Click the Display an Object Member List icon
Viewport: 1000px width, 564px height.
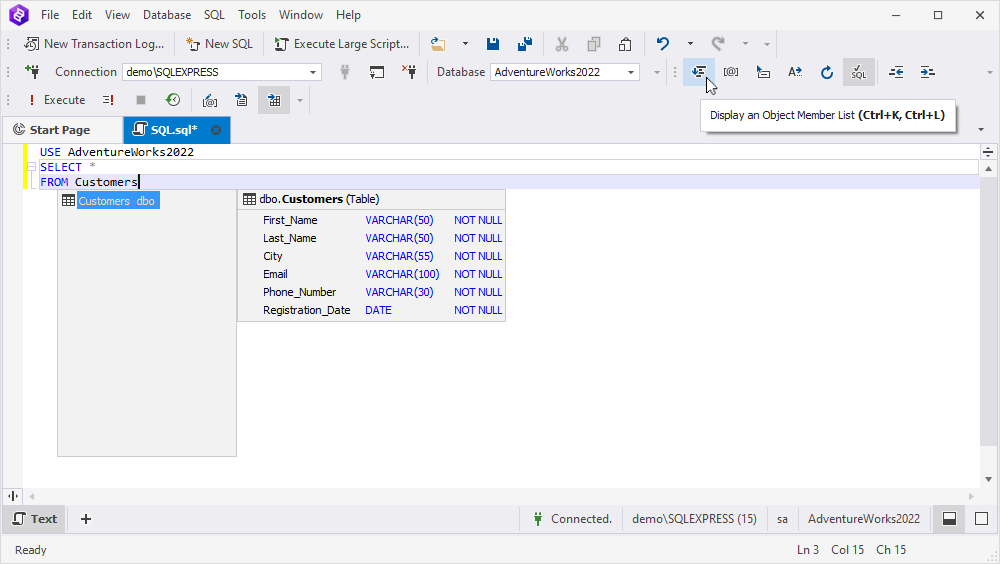point(699,72)
